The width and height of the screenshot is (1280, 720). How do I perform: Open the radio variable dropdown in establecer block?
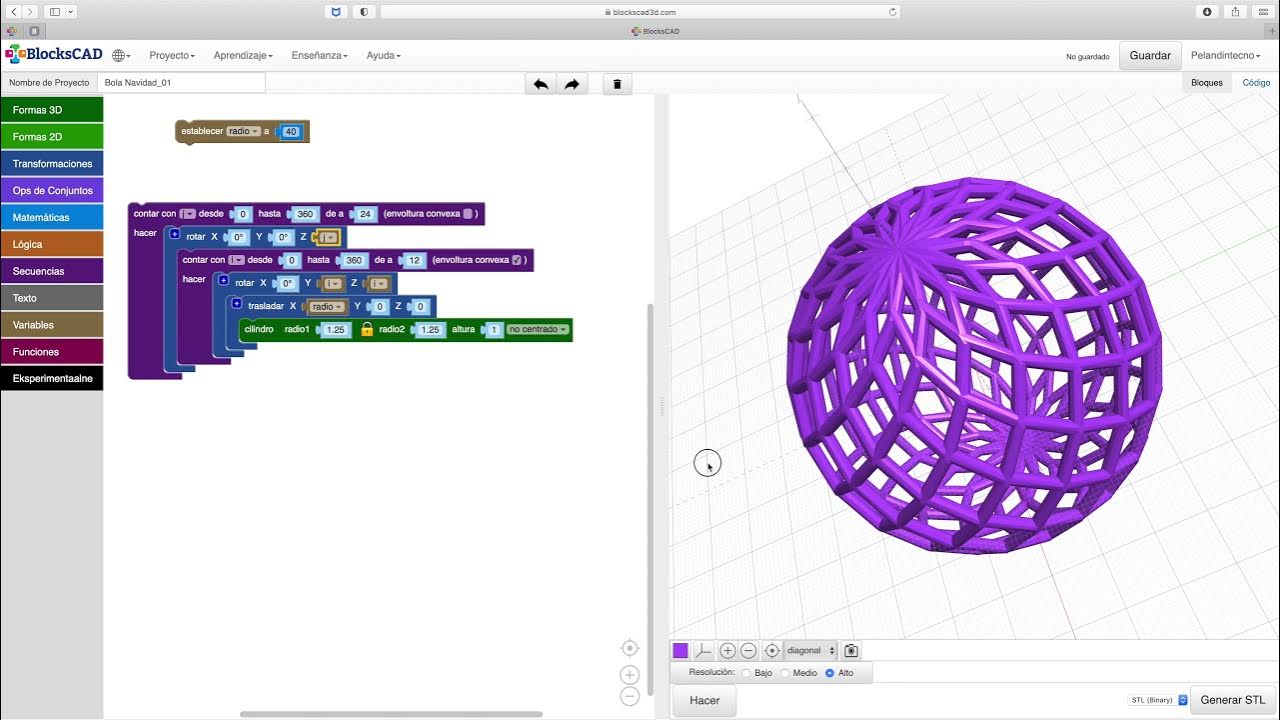[243, 131]
